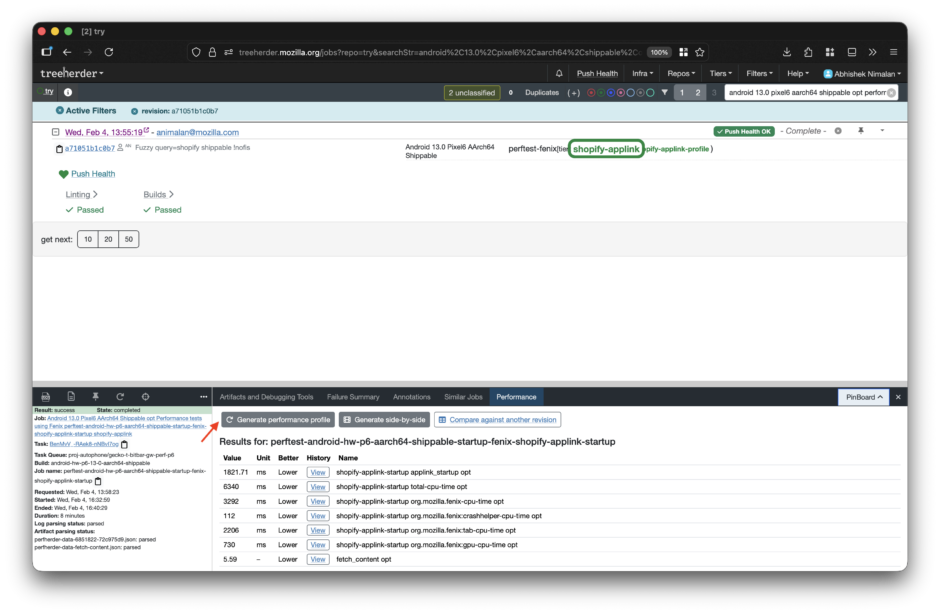Image resolution: width=940 pixels, height=614 pixels.
Task: Retrigger the job via circular arrow icon
Action: click(120, 396)
